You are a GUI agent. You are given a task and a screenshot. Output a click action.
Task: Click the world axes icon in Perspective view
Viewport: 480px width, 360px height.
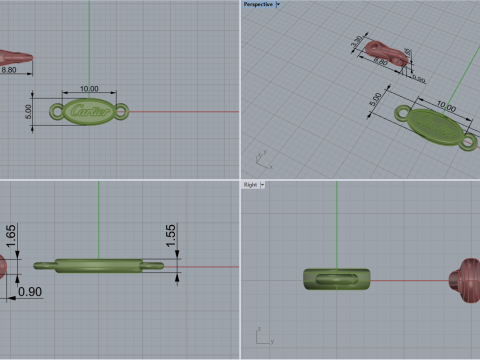(x=264, y=160)
